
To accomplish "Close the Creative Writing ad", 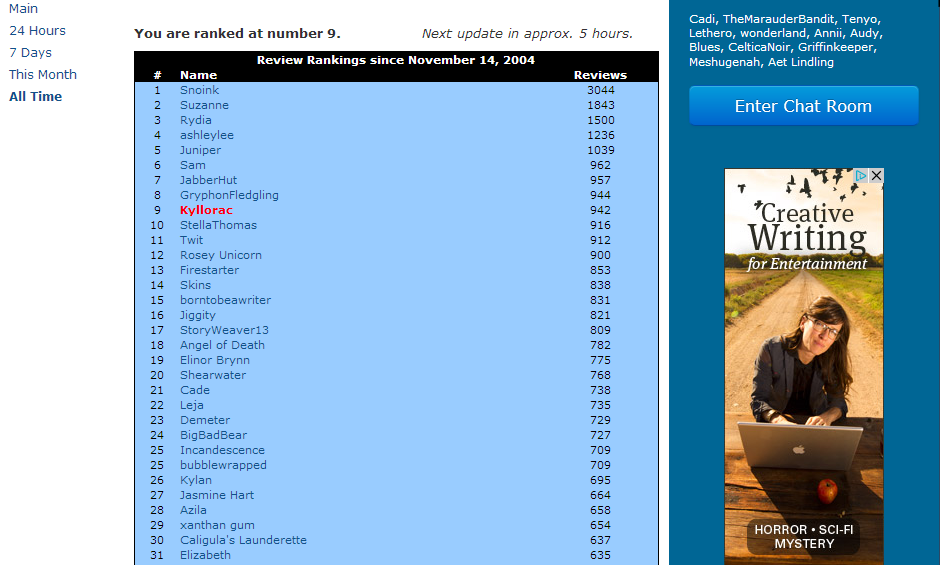I will [x=876, y=175].
